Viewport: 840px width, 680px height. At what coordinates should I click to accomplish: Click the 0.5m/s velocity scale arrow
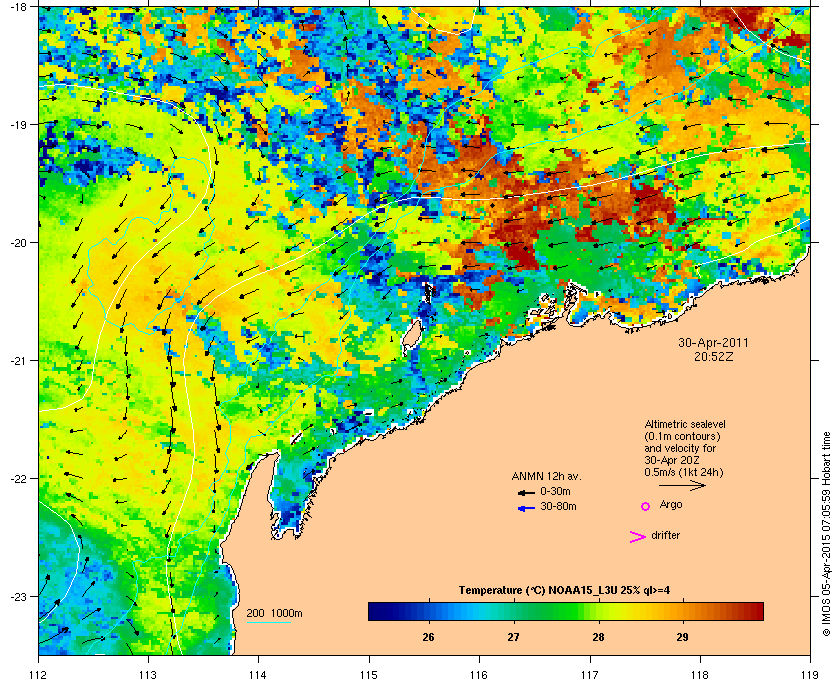tap(682, 485)
